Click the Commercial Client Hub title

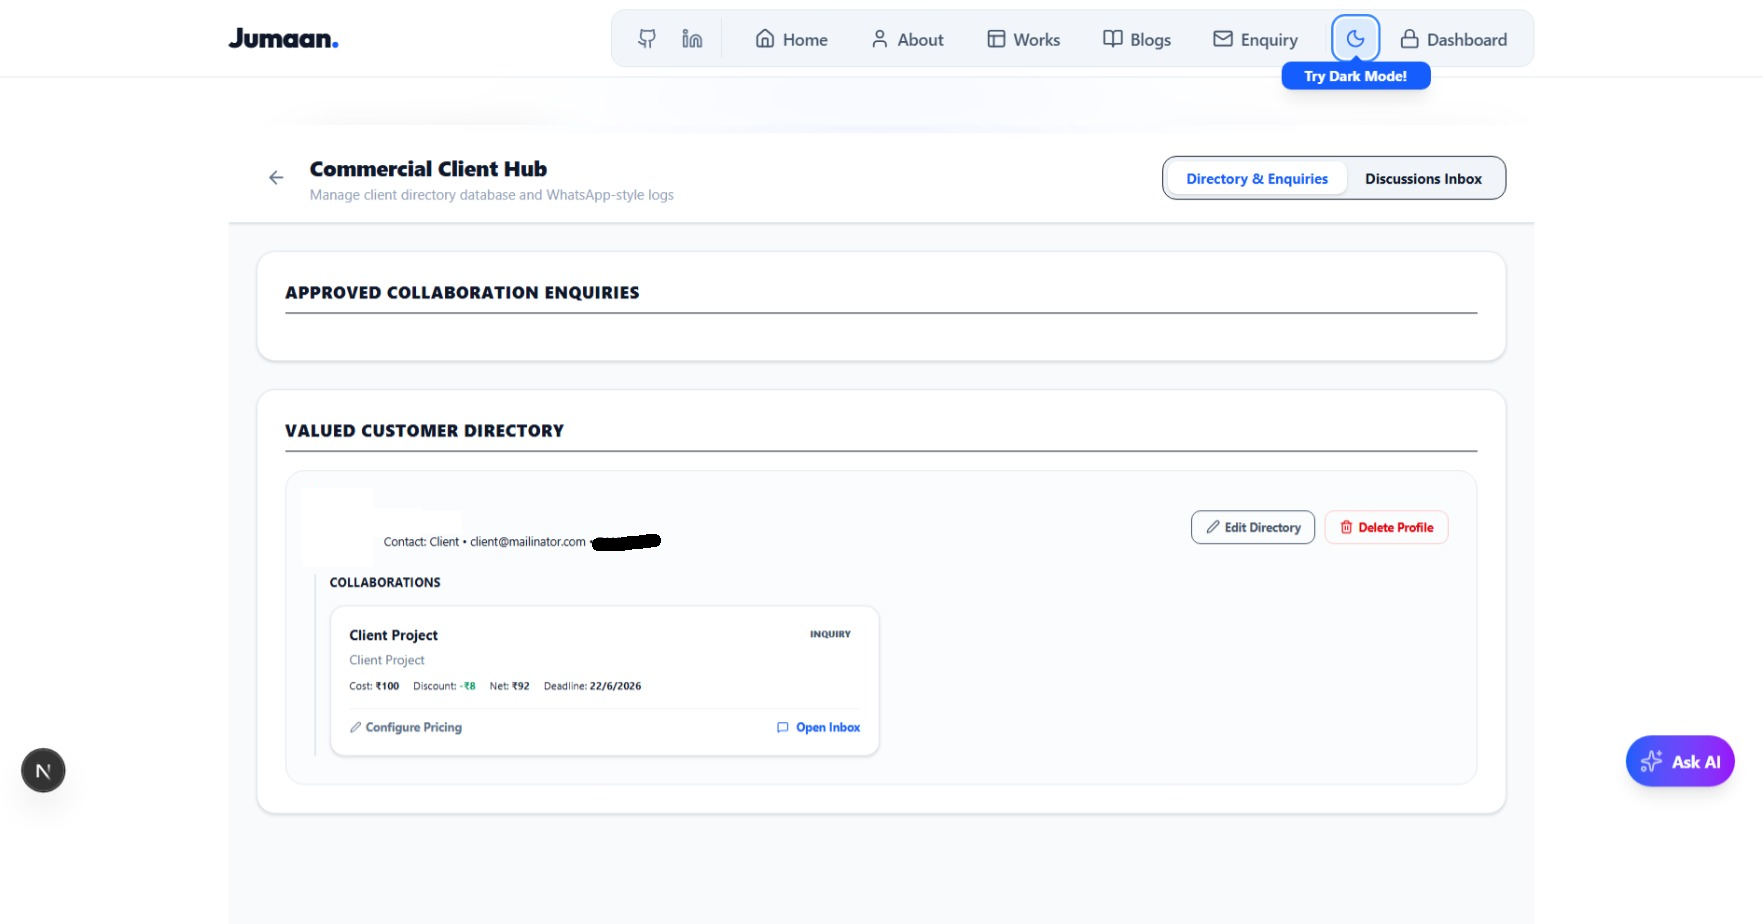point(428,169)
